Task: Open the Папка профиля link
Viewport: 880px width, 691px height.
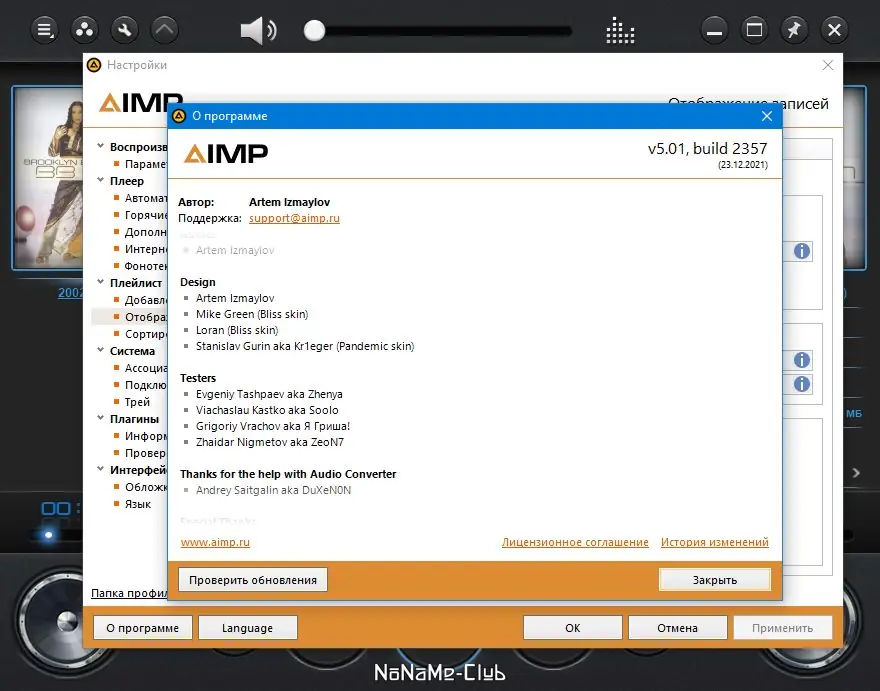Action: [129, 593]
